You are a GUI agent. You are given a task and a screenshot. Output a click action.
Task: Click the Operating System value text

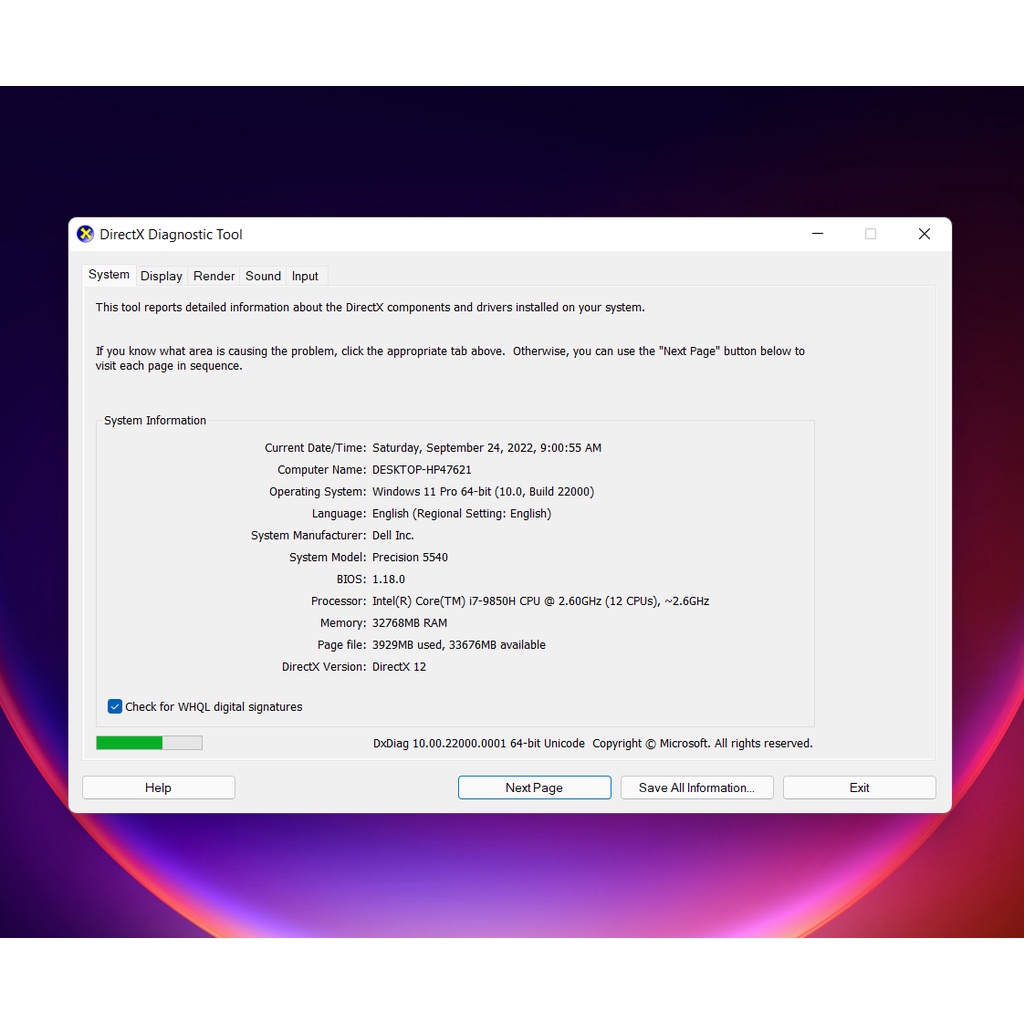point(482,492)
